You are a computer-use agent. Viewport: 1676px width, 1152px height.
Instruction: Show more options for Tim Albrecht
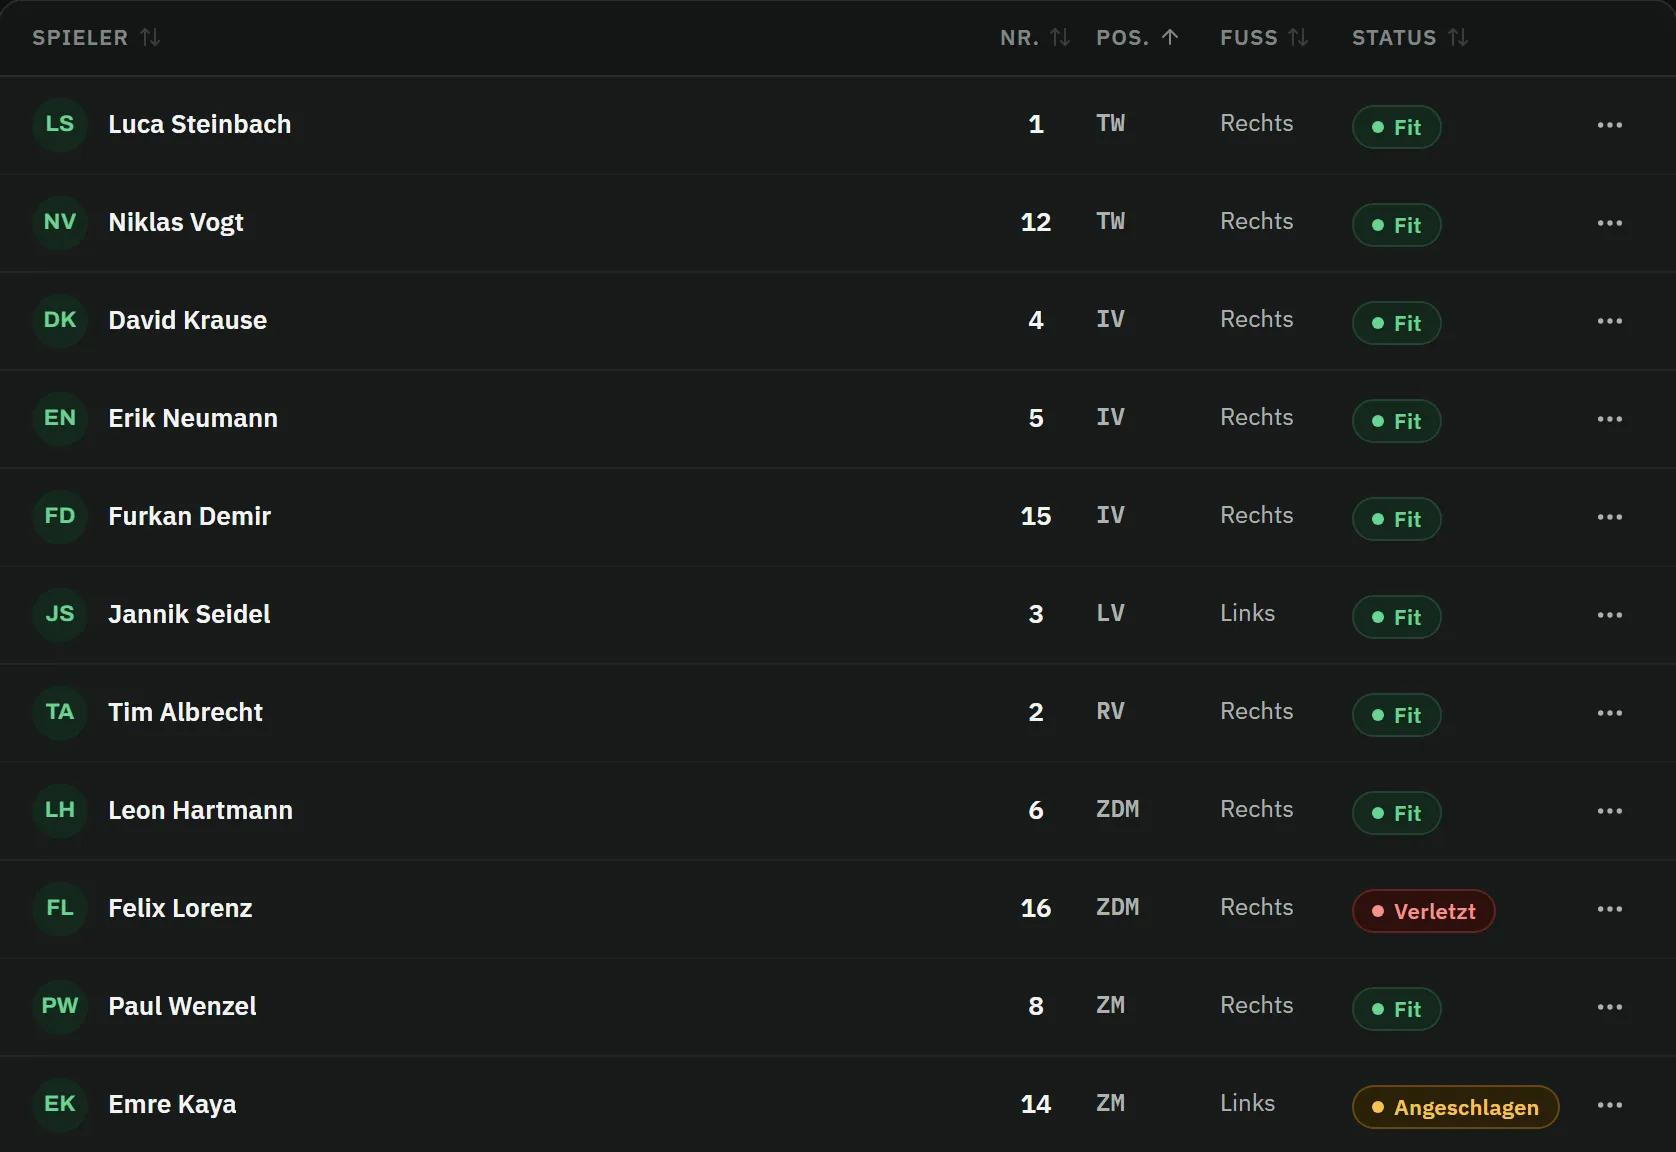[1610, 713]
